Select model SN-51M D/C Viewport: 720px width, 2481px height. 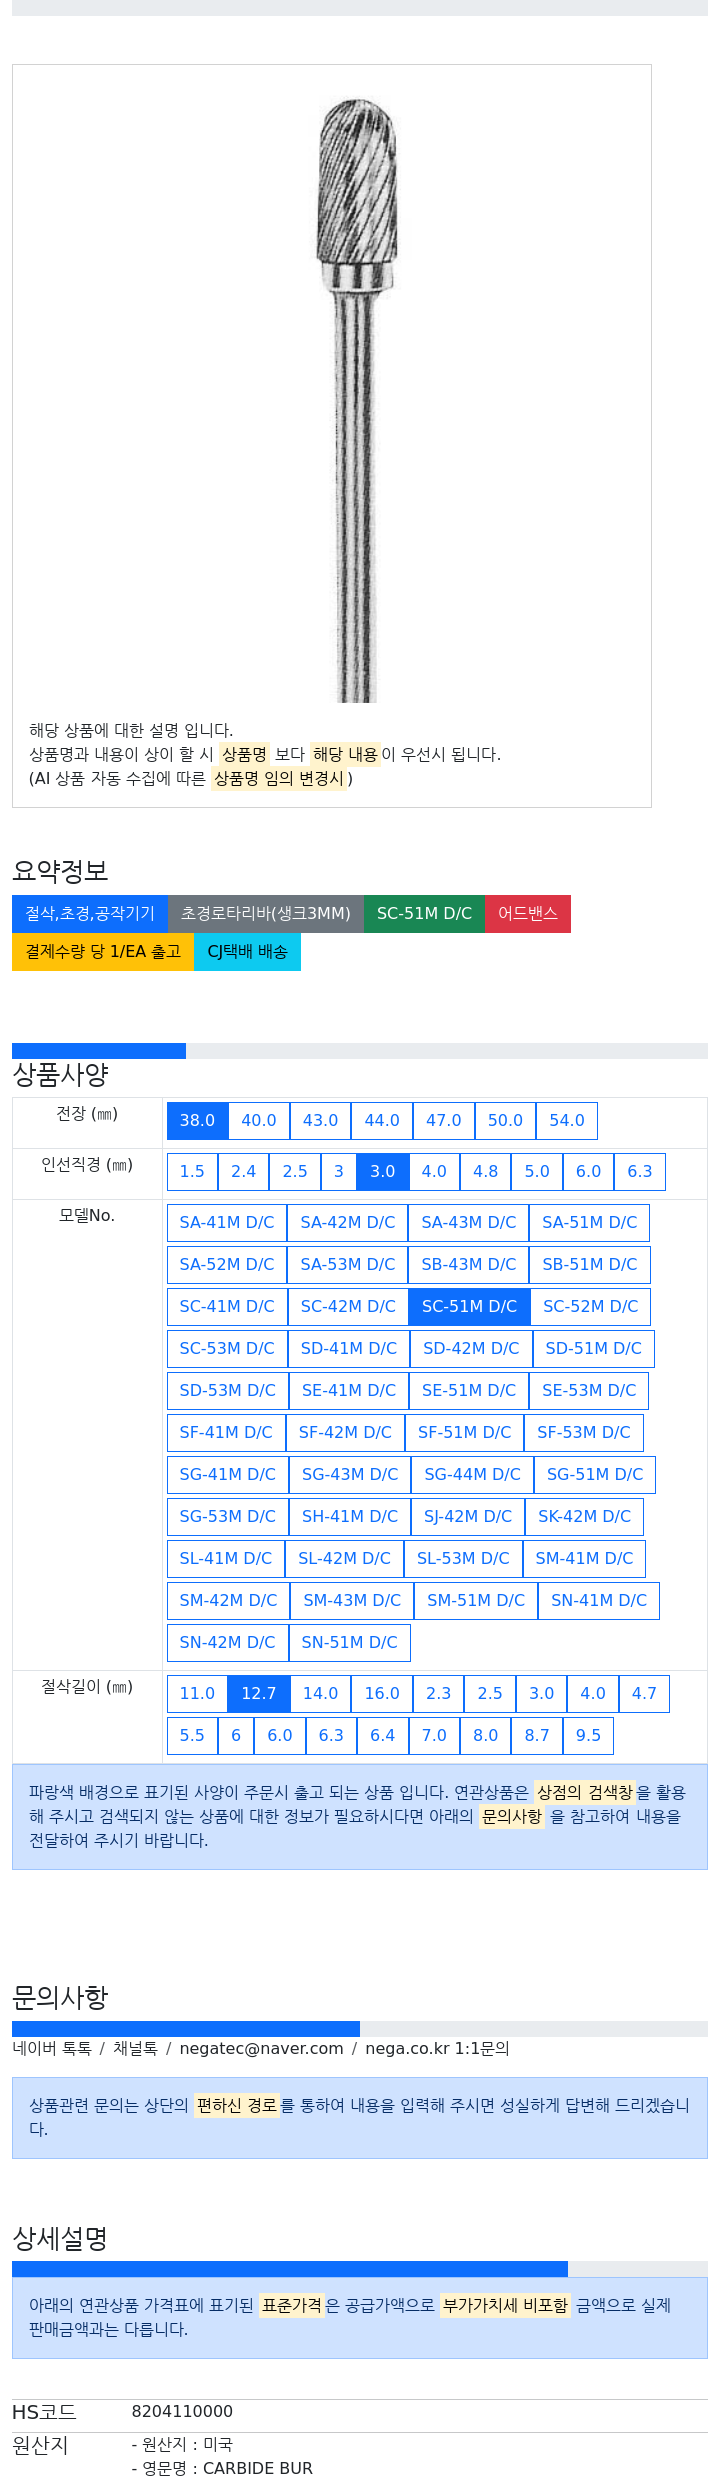[x=349, y=1642]
